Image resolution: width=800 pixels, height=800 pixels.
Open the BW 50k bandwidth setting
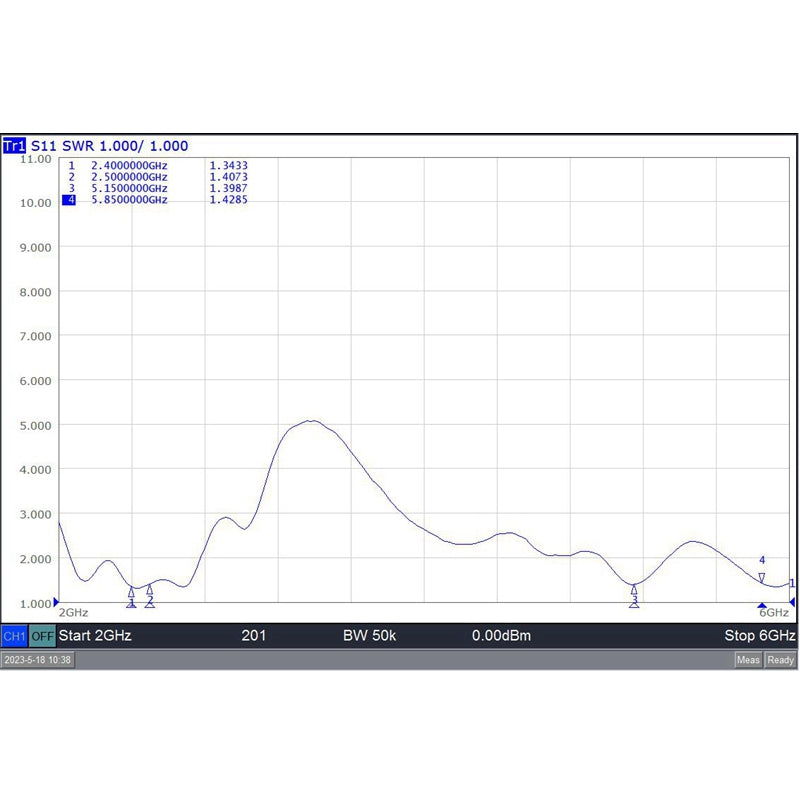click(x=369, y=636)
